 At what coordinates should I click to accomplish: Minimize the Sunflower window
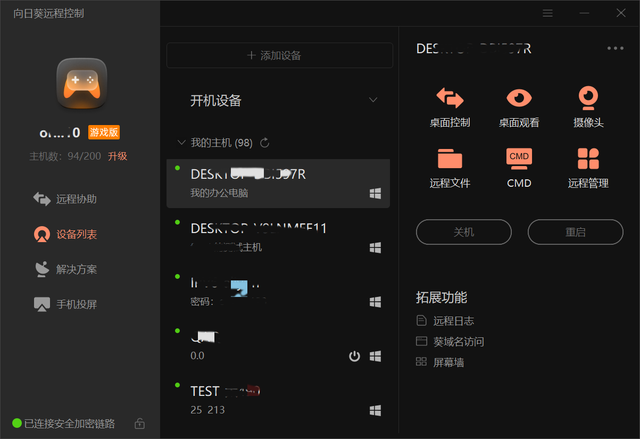[x=584, y=13]
